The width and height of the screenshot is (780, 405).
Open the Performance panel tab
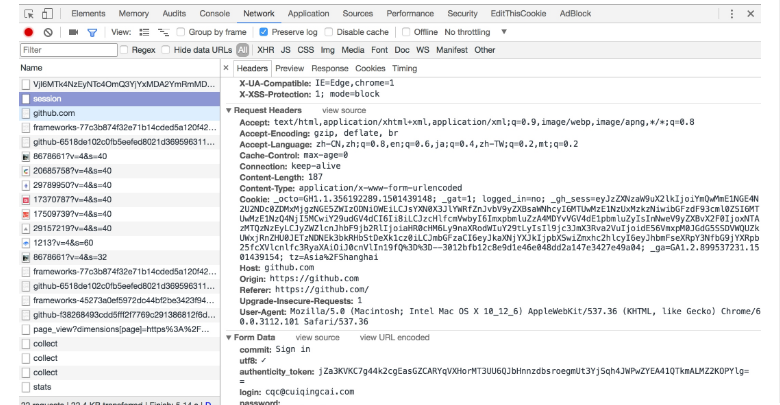click(410, 14)
